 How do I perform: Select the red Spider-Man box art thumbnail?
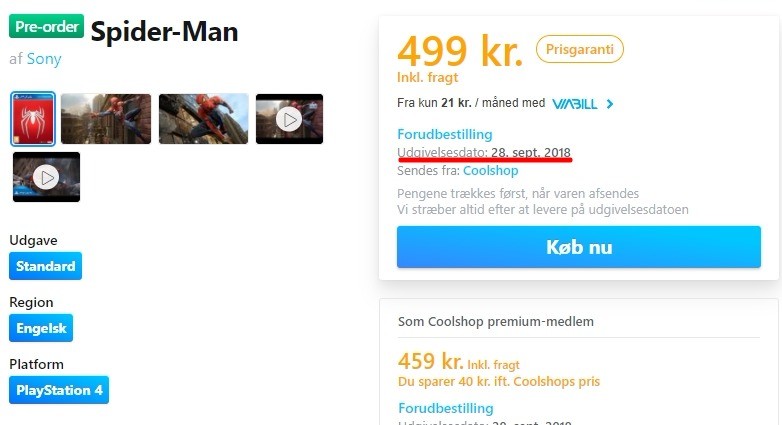click(x=33, y=119)
